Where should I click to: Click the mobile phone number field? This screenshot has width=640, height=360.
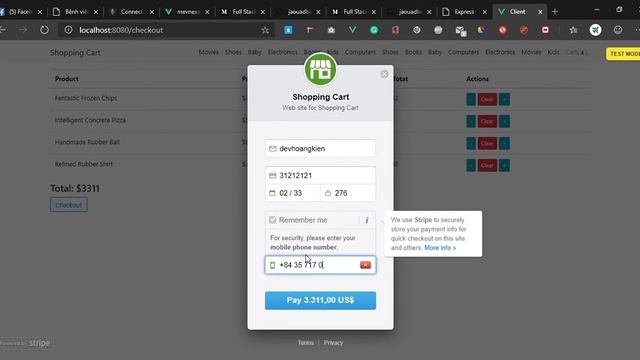tap(320, 265)
